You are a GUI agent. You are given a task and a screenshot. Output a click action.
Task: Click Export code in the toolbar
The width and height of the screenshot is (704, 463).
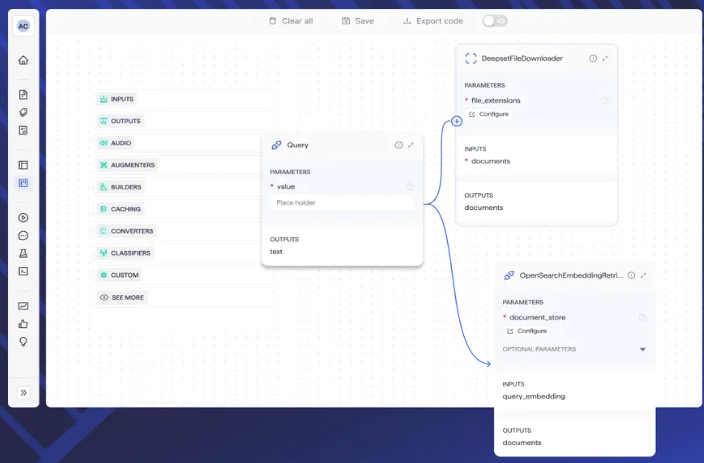point(433,21)
